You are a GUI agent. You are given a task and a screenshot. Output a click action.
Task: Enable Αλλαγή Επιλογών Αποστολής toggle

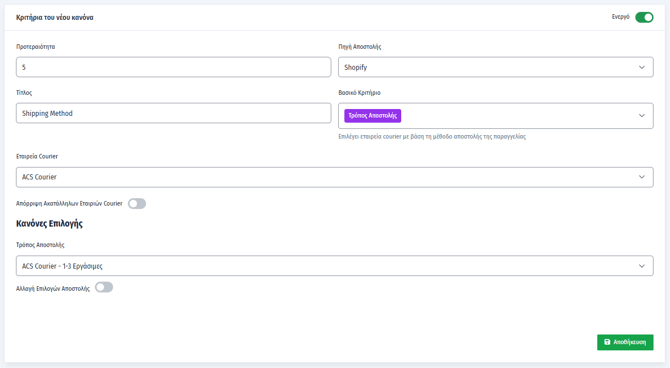tap(104, 287)
